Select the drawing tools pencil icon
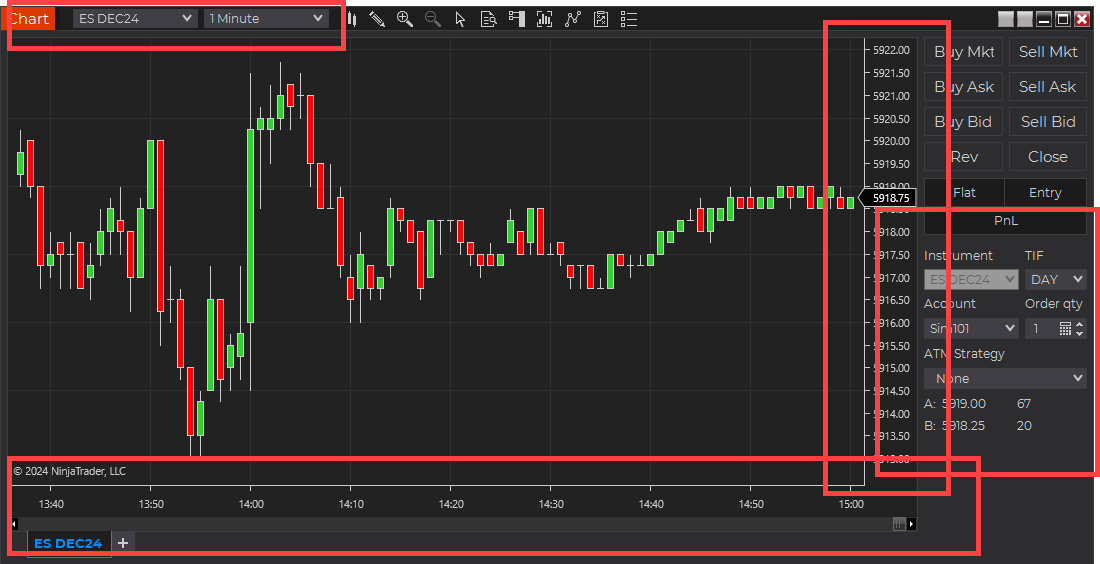Screen dimensions: 1100x564 (377, 19)
